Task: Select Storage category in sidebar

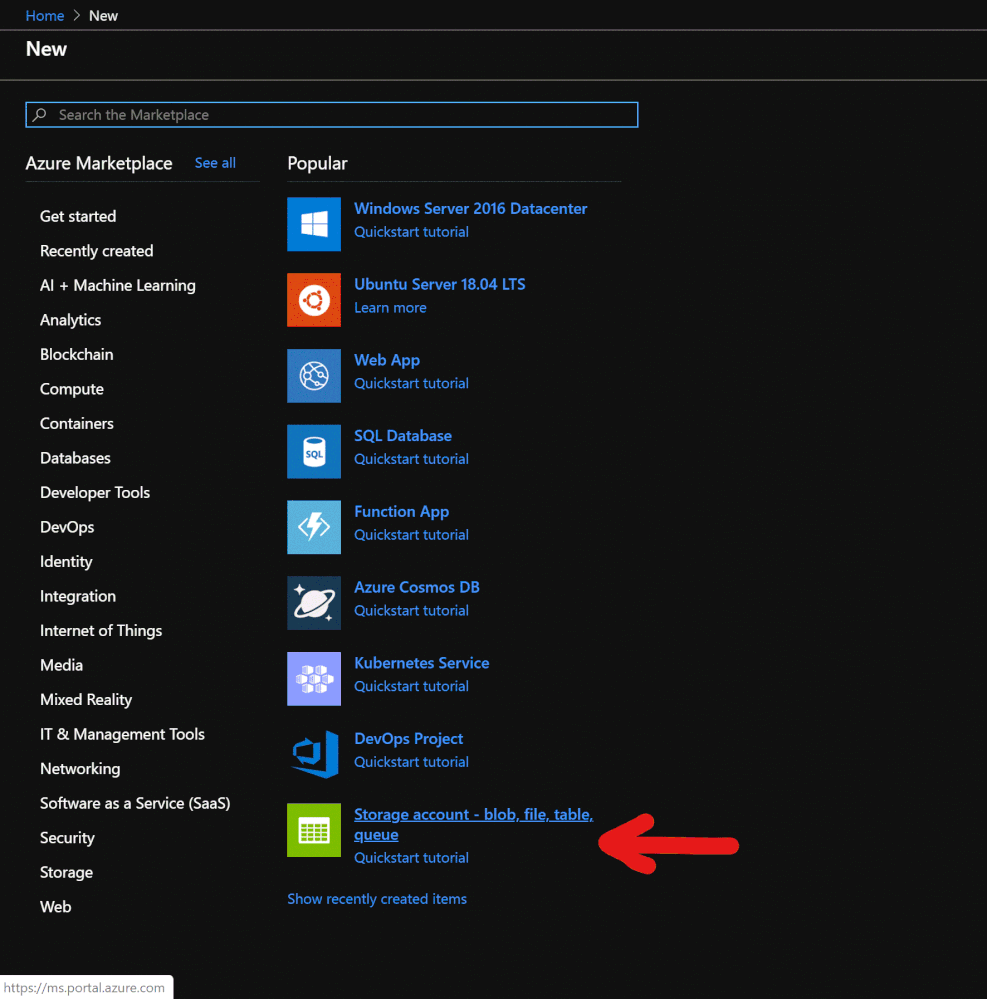Action: click(x=66, y=872)
